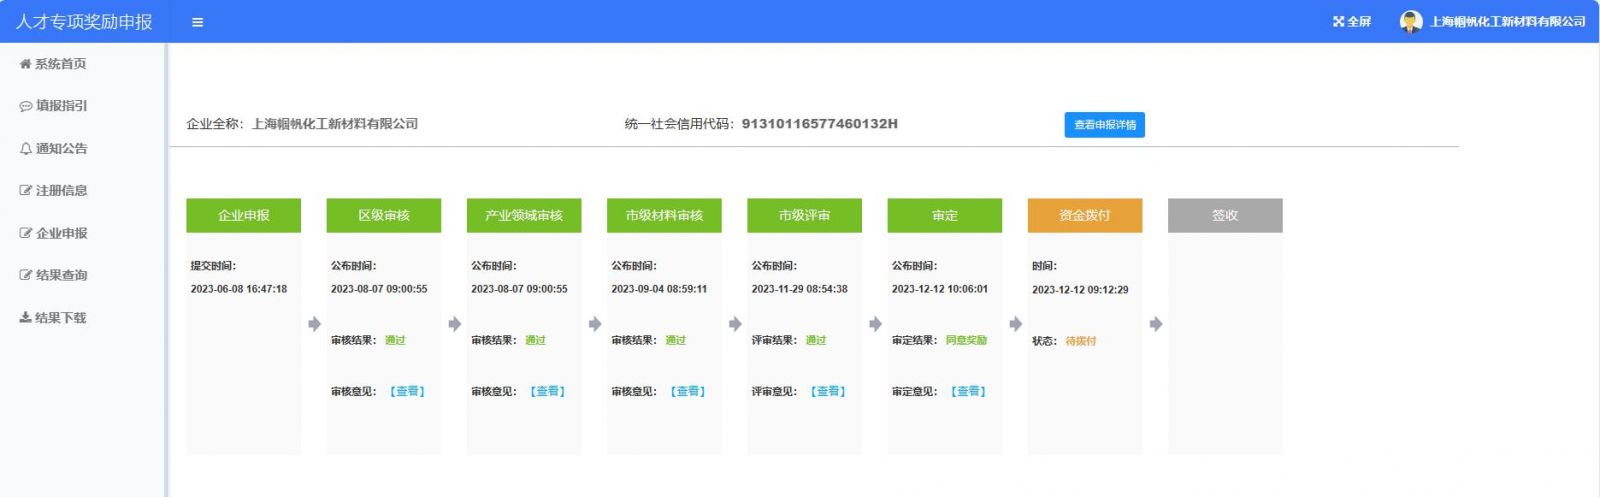The width and height of the screenshot is (1600, 497).
Task: Click the 查看申报详情 button
Action: 1104,125
